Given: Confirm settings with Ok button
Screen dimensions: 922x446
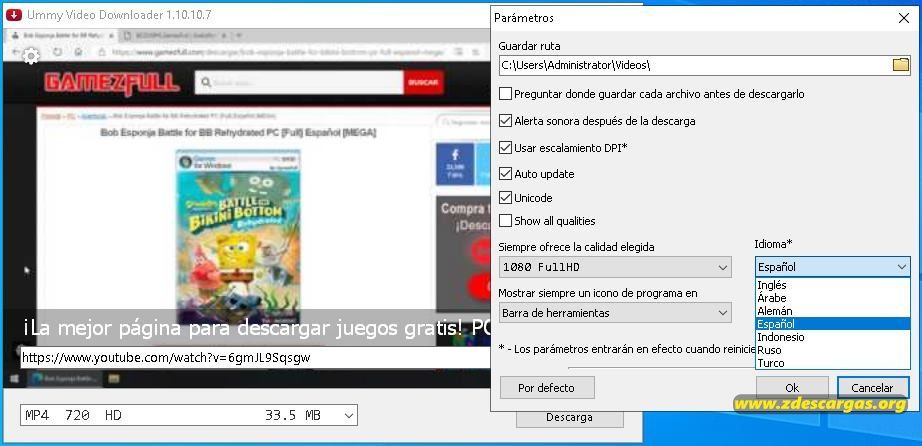Looking at the screenshot, I should tap(792, 388).
